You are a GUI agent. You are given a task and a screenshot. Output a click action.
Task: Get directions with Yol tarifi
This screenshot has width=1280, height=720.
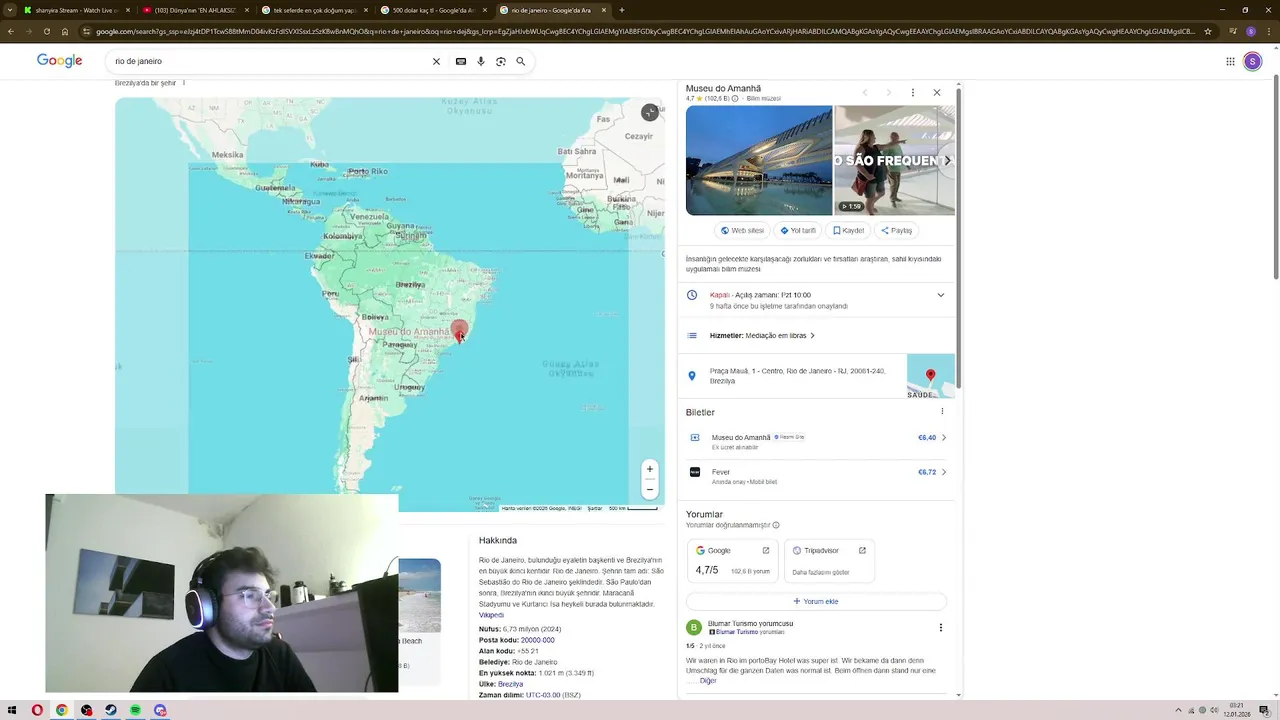[798, 230]
